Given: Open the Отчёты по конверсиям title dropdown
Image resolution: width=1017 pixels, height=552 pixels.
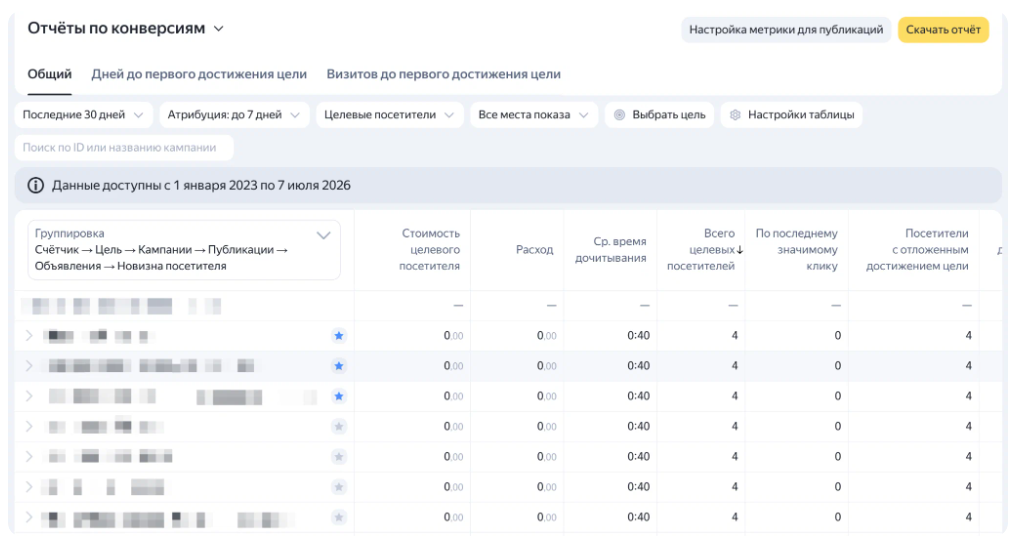Looking at the screenshot, I should coord(126,29).
